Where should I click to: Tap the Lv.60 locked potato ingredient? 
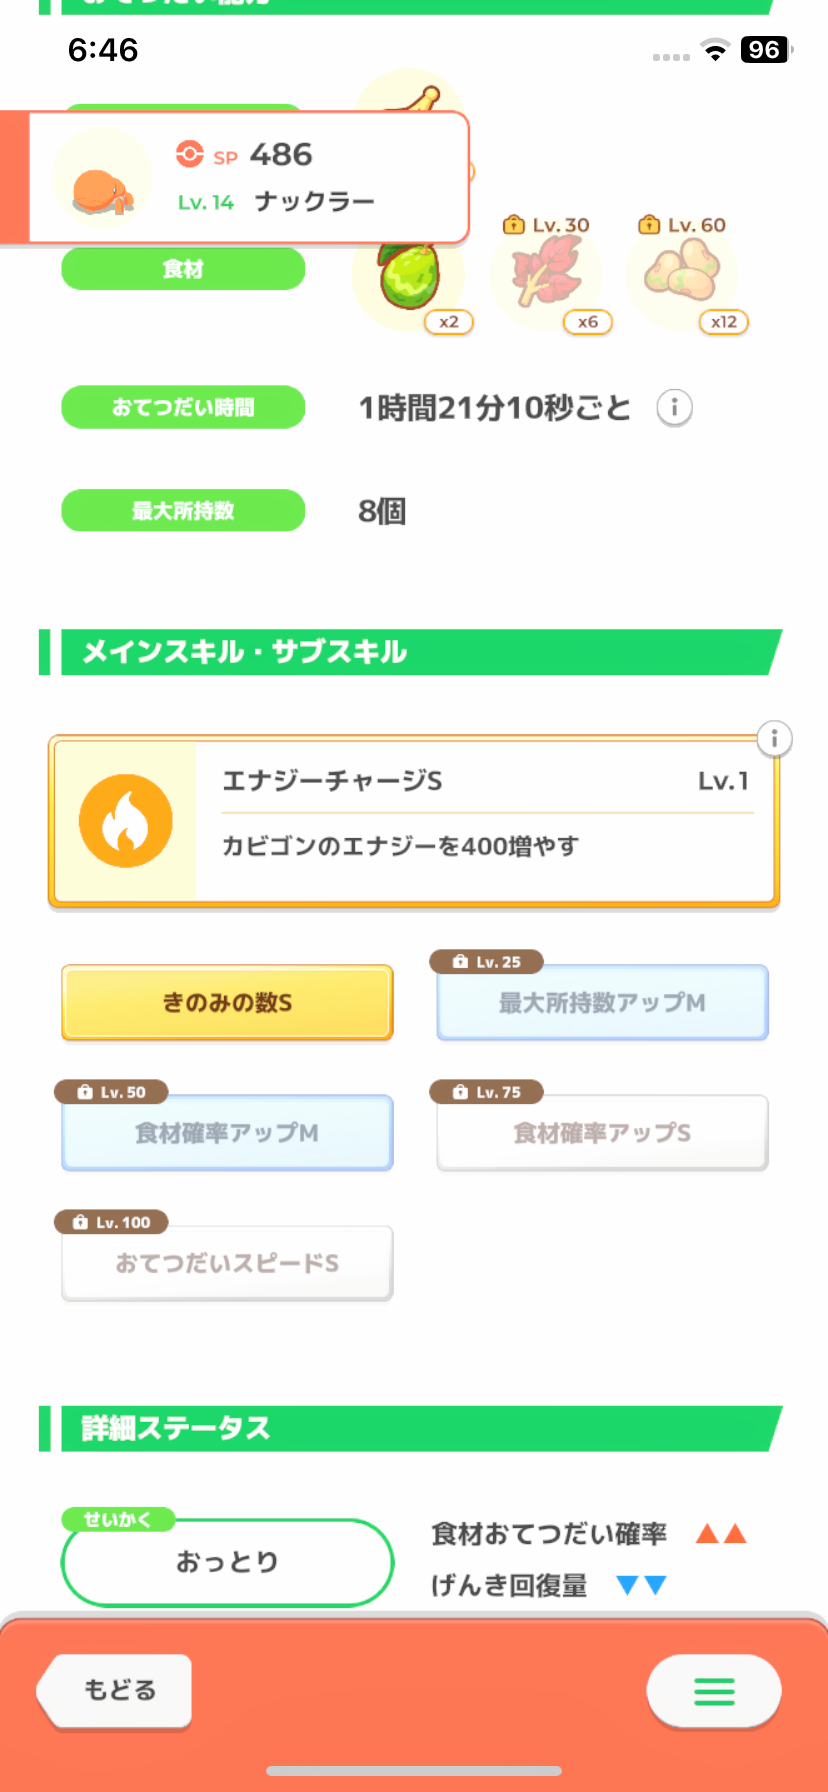[x=682, y=272]
